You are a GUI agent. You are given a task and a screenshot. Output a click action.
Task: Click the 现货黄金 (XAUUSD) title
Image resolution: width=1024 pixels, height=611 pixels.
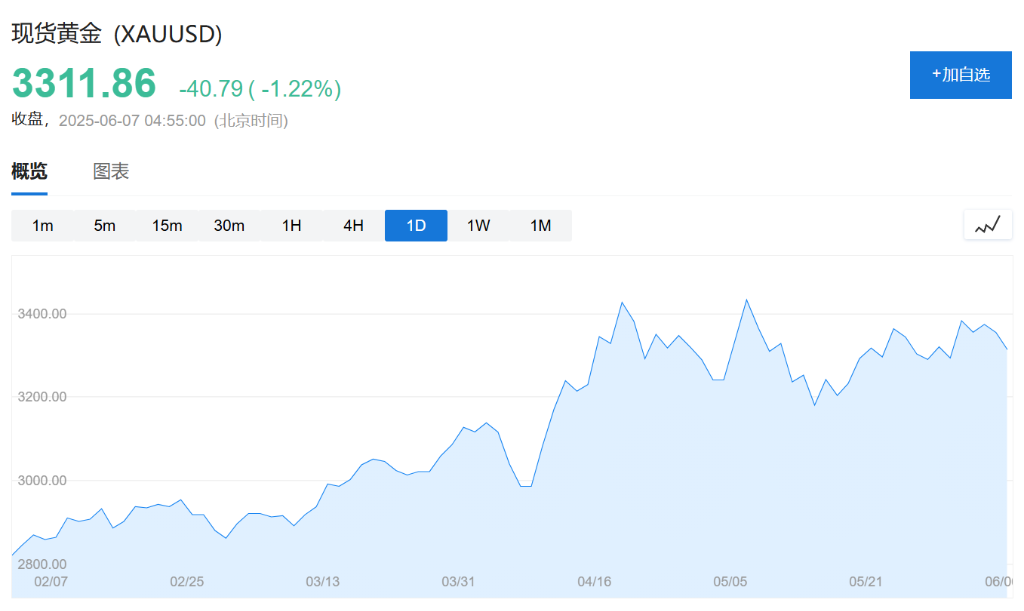pyautogui.click(x=117, y=33)
